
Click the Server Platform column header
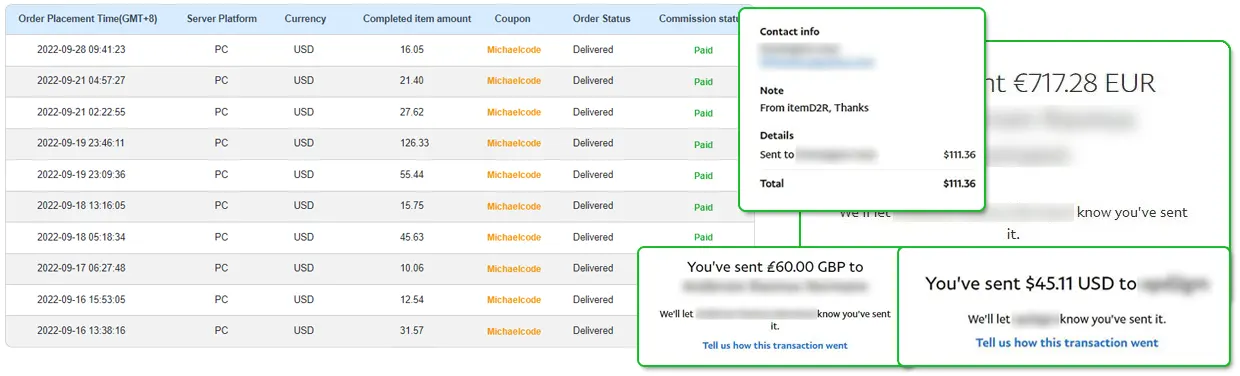[222, 19]
